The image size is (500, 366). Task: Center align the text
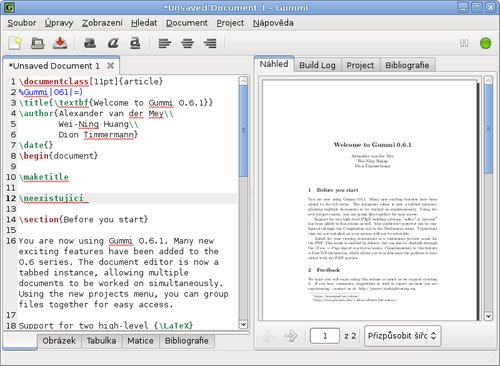coord(187,43)
